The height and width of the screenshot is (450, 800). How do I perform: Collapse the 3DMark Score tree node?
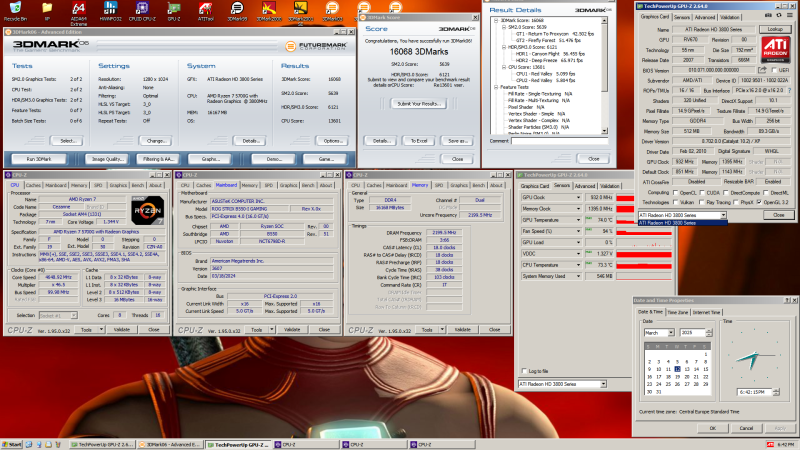coord(495,20)
